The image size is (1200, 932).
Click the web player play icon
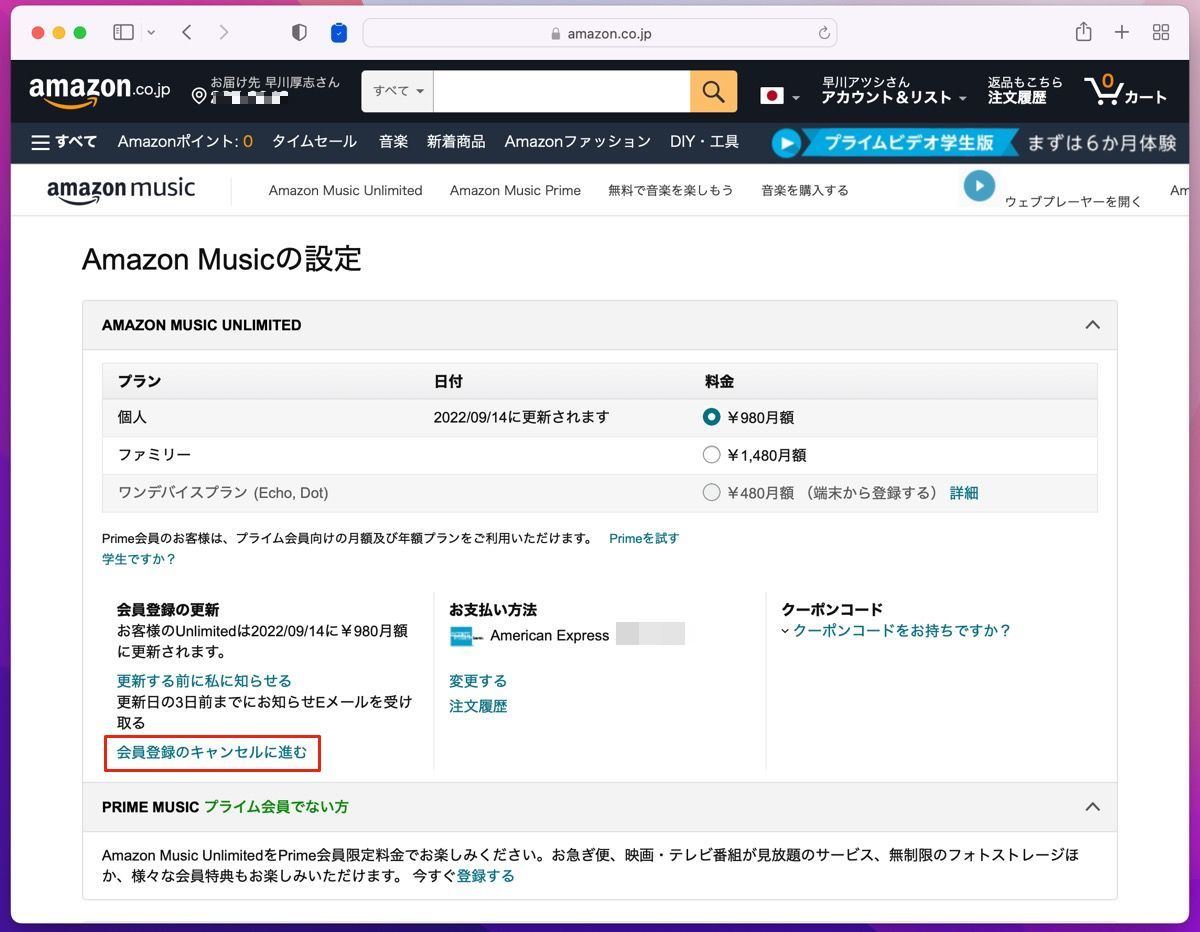click(x=979, y=186)
